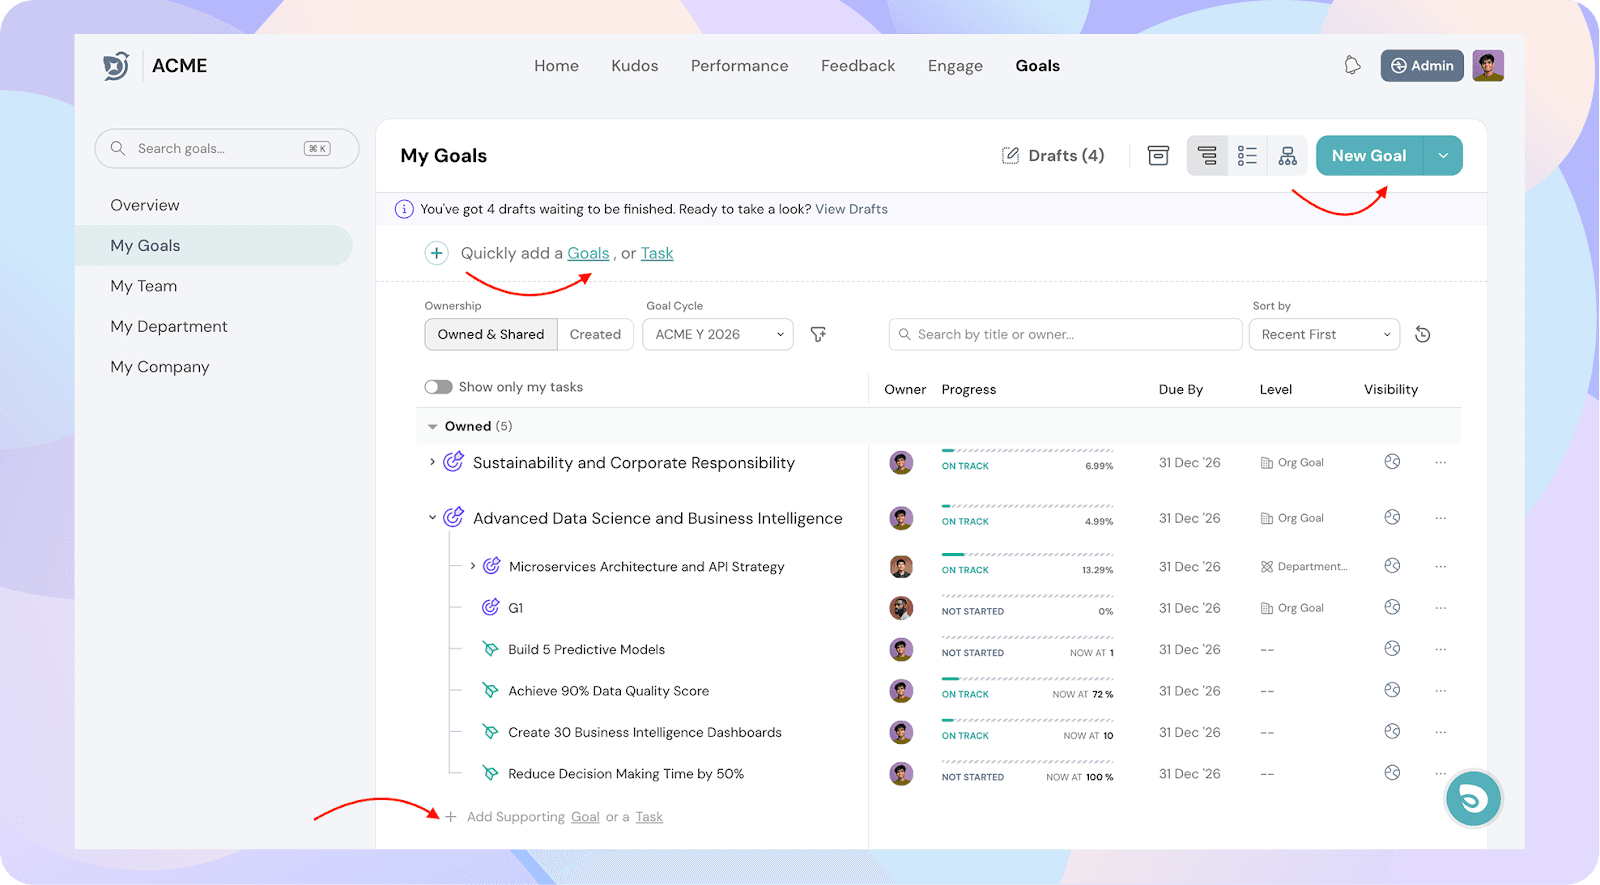Click the plus icon beside Quickly add
1600x885 pixels.
[436, 254]
